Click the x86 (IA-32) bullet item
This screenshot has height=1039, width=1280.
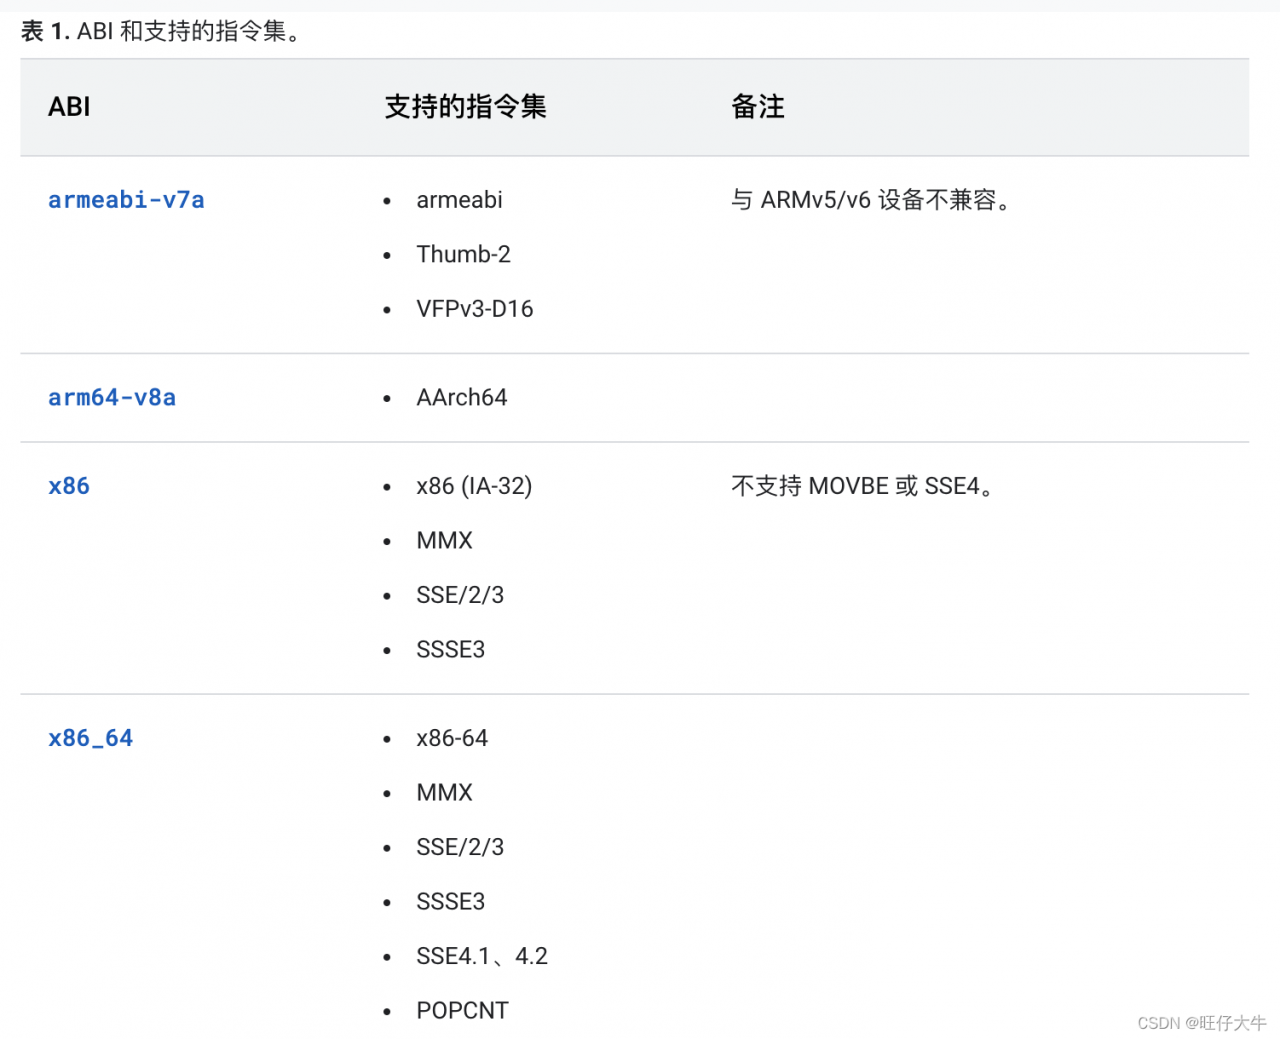(474, 486)
